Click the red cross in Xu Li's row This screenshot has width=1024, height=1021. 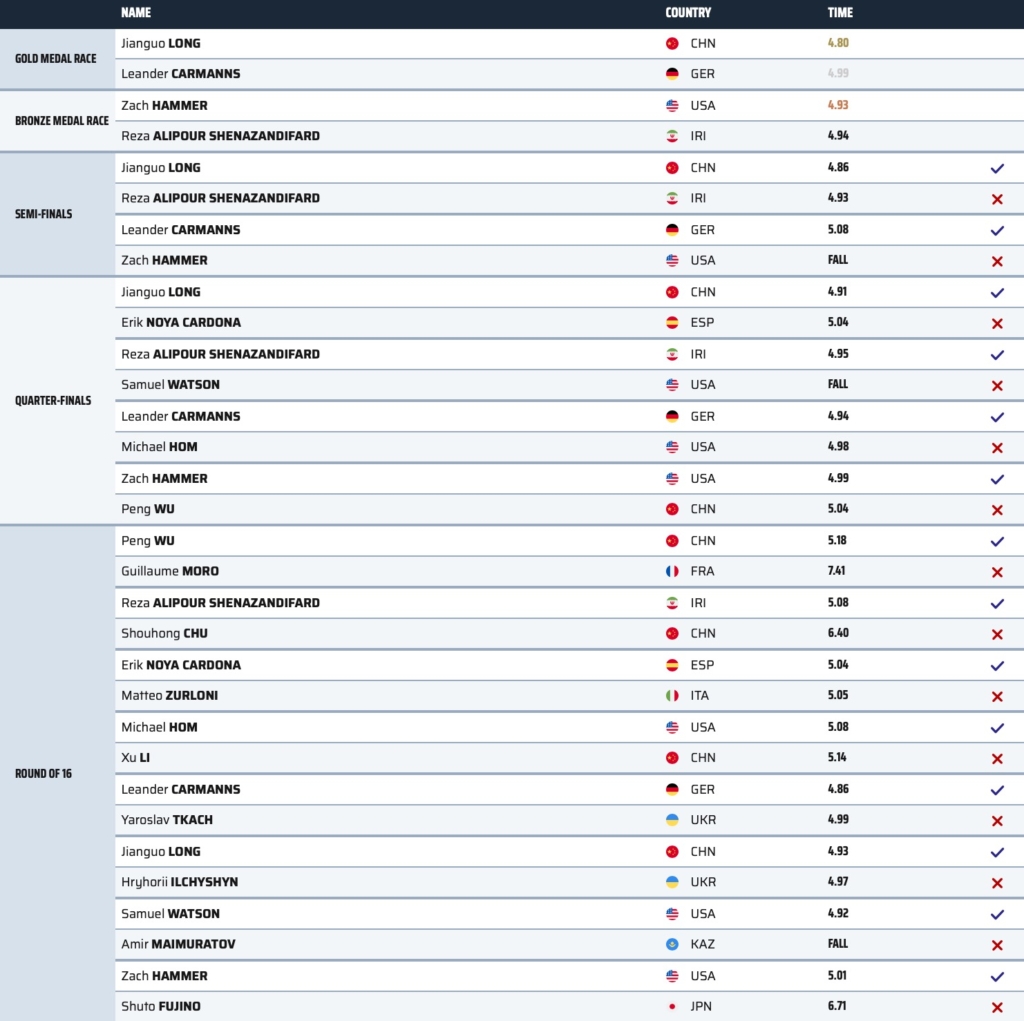point(996,759)
